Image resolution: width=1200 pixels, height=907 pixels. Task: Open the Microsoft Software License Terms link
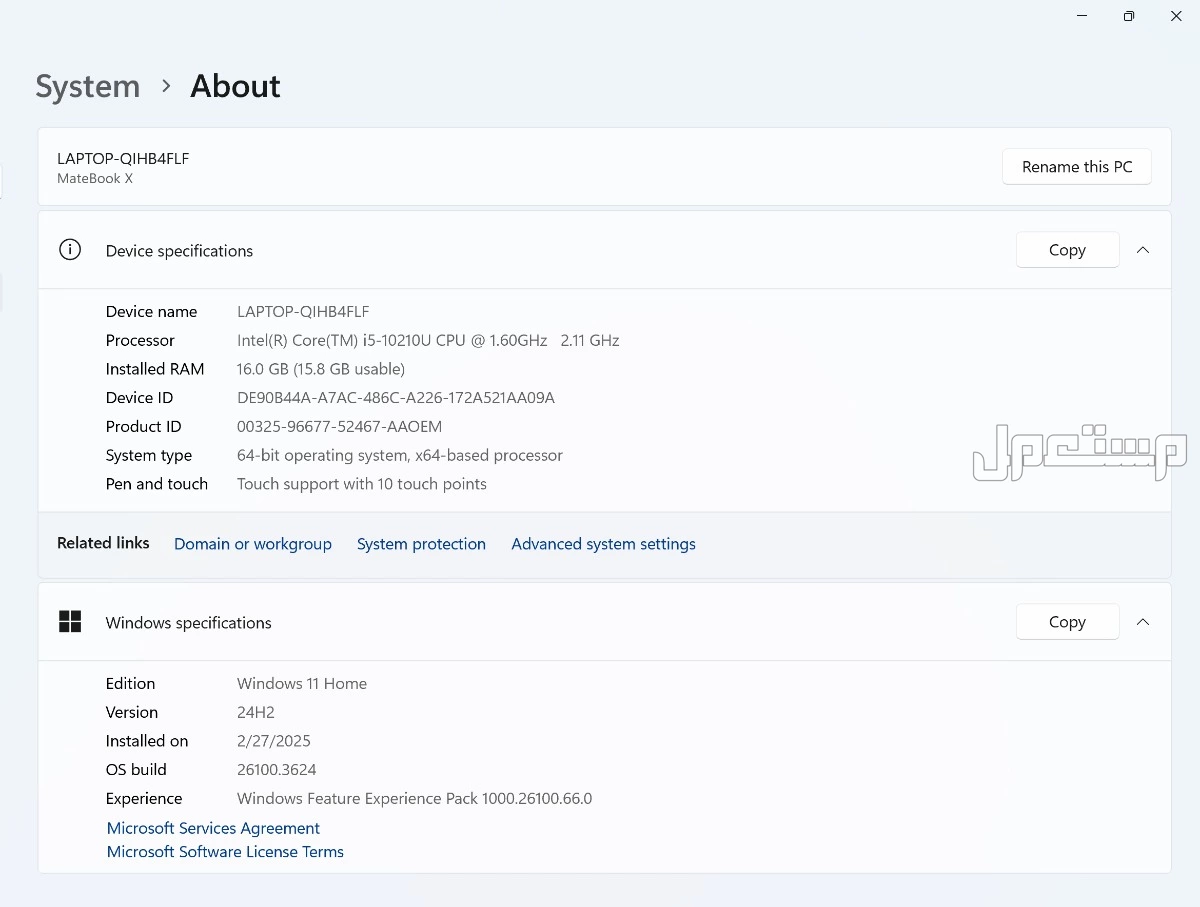point(225,852)
